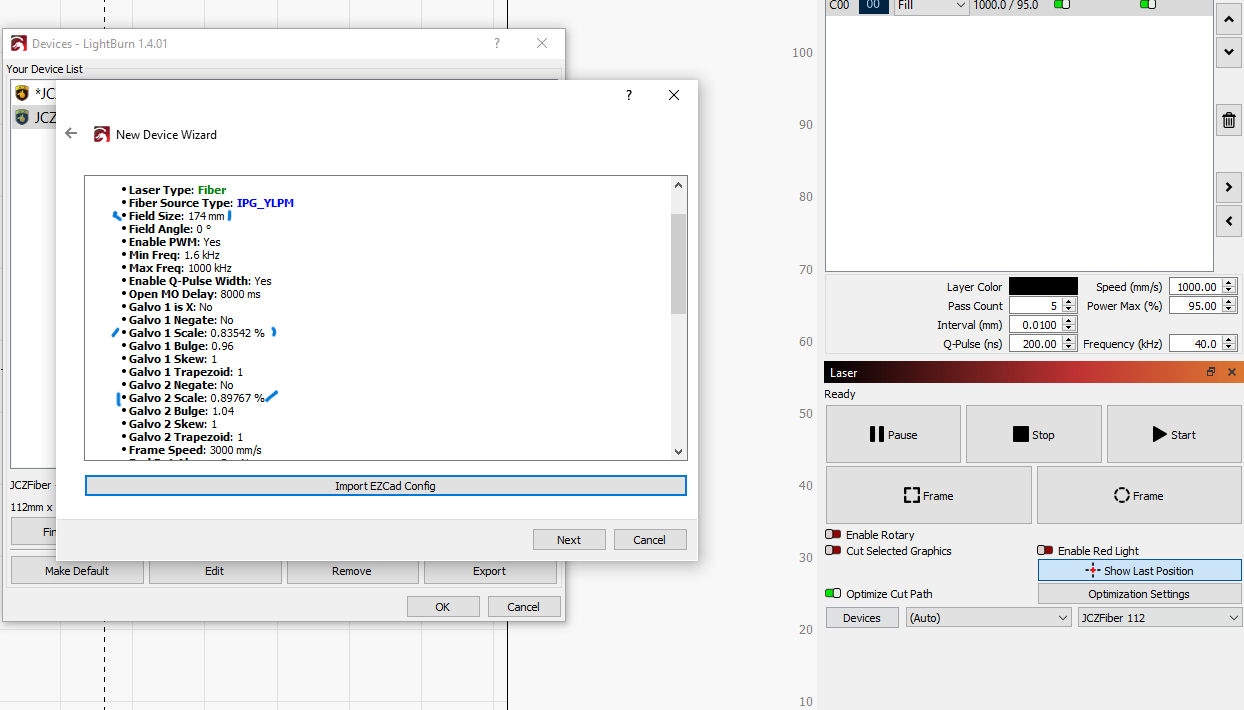
Task: Click Next in the New Device Wizard
Action: coord(569,540)
